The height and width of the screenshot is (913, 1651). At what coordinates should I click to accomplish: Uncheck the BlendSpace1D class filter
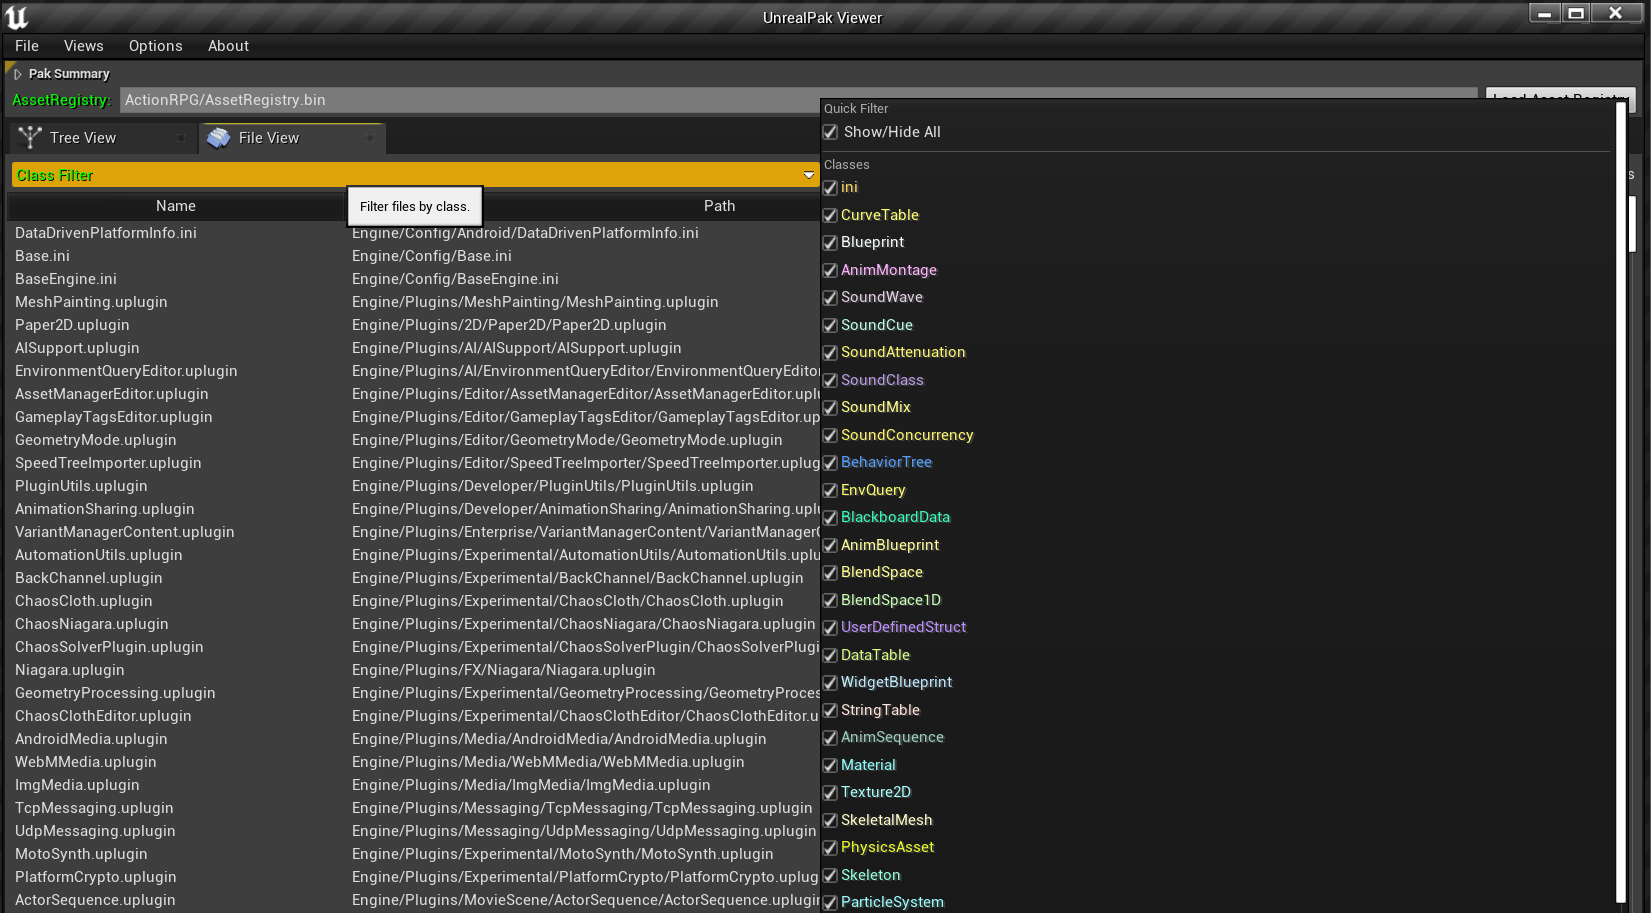tap(830, 600)
